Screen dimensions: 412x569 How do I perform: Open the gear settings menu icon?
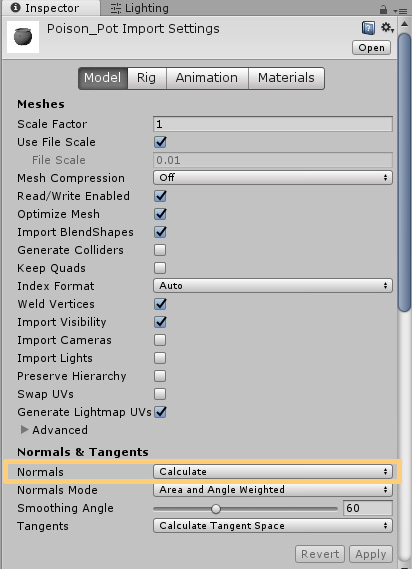point(387,28)
